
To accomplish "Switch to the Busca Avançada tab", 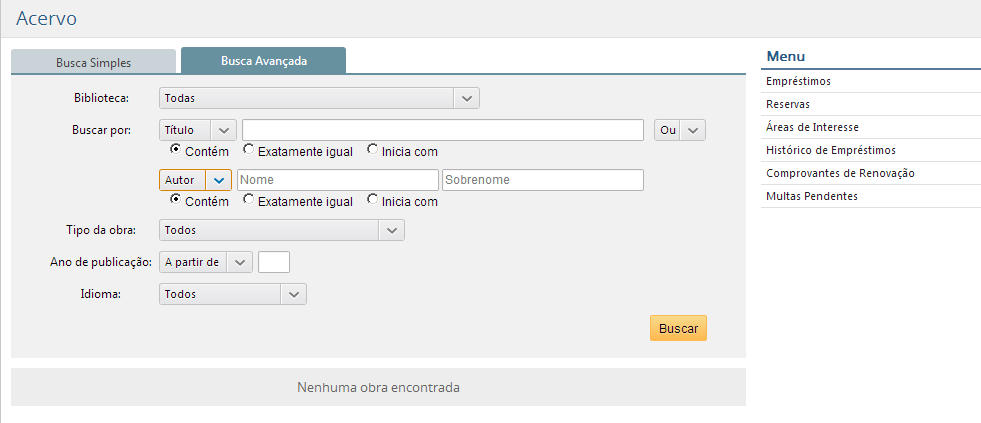I will pyautogui.click(x=263, y=60).
